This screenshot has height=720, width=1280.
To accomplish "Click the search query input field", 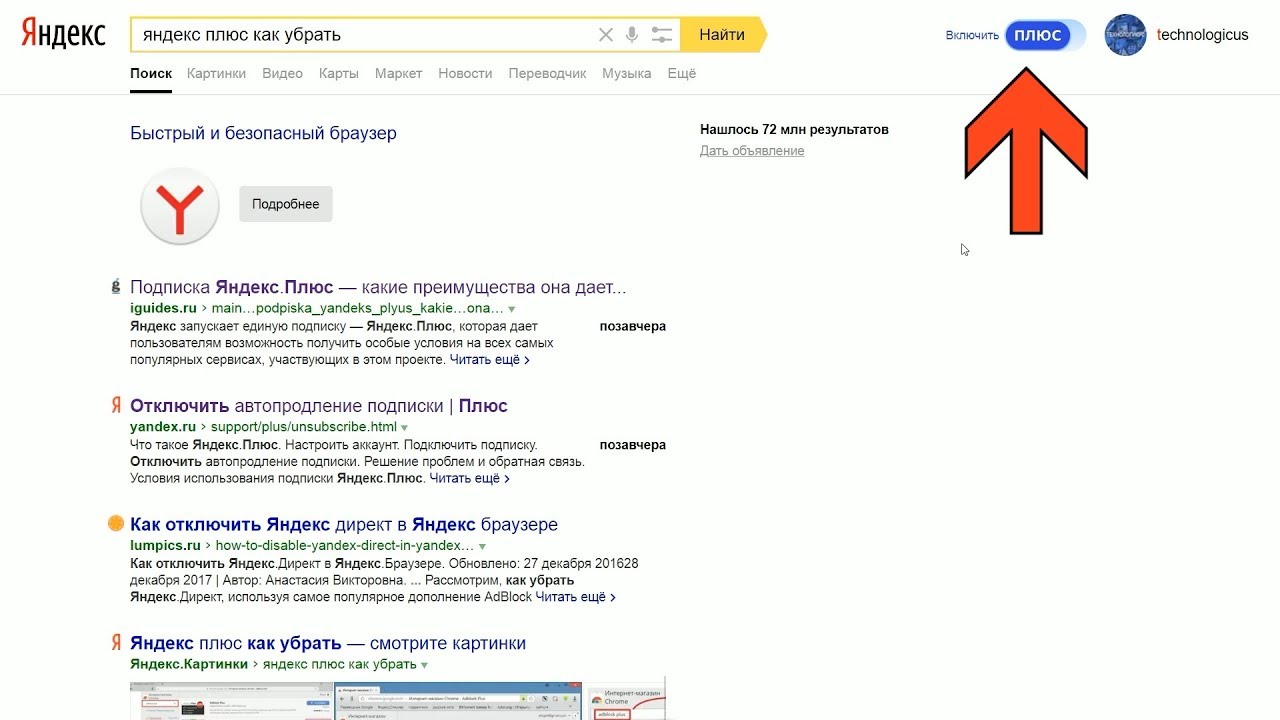I will (x=360, y=35).
